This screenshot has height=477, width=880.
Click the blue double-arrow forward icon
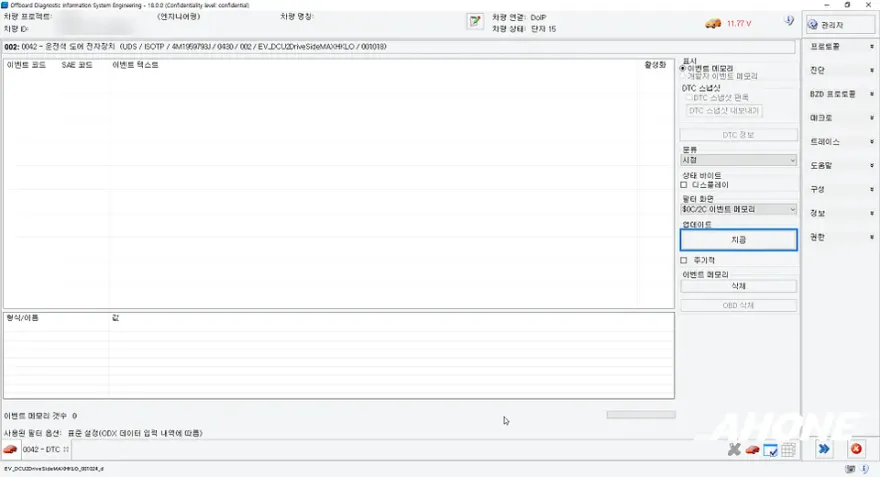[824, 449]
